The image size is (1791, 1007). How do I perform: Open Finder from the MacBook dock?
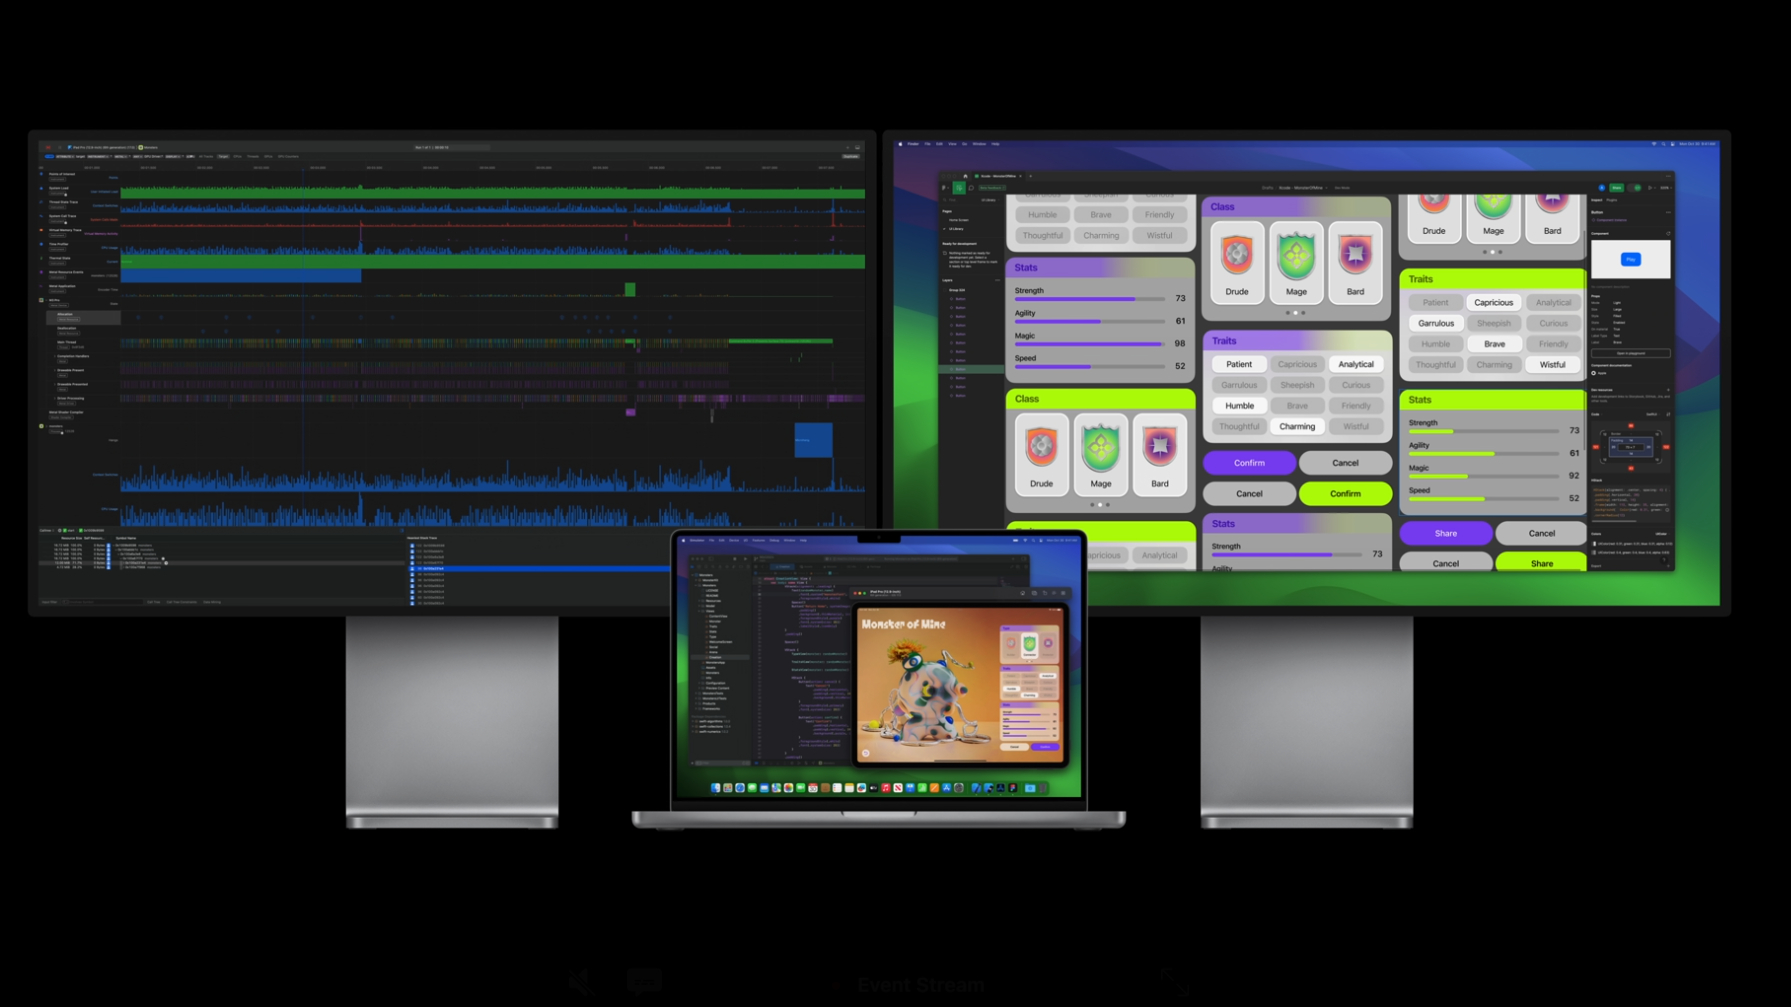716,788
